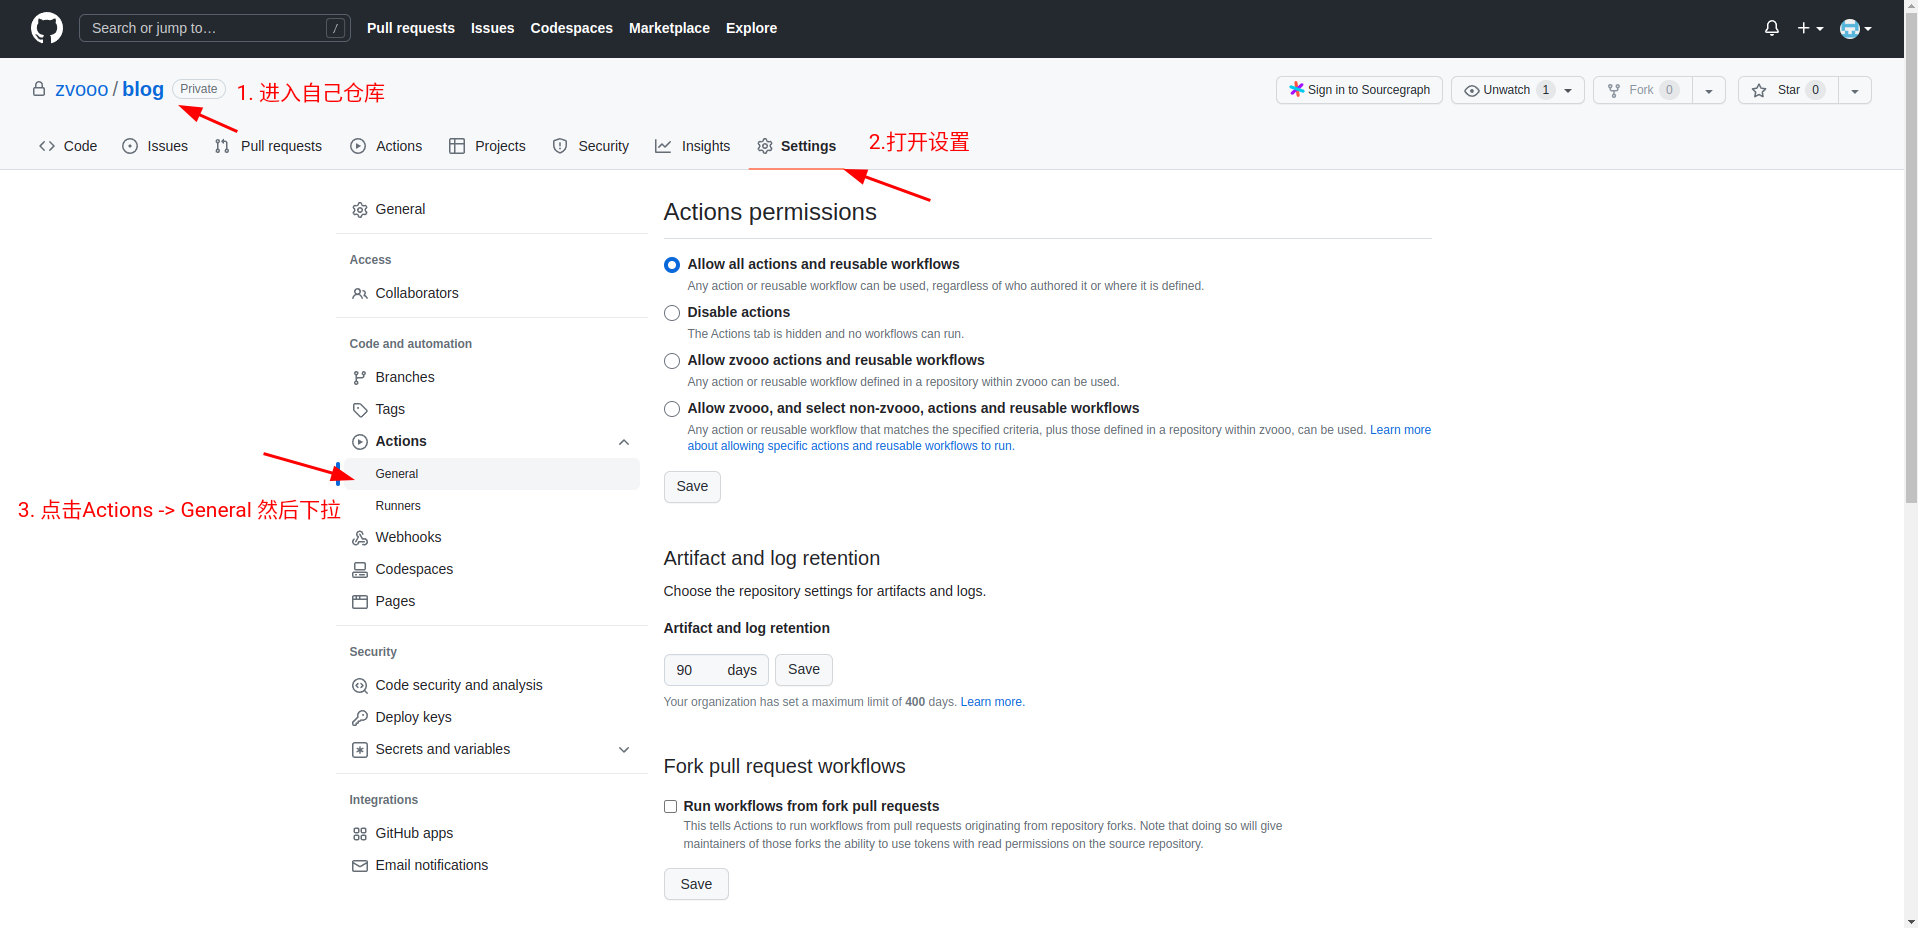Click the Deploy keys key icon
The image size is (1918, 928).
point(360,718)
